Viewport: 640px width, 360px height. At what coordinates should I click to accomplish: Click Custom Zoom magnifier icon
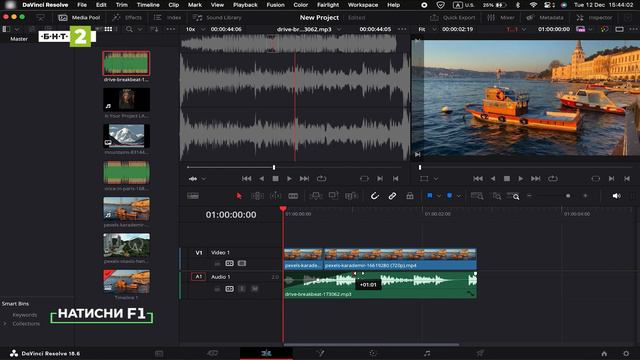tap(513, 196)
